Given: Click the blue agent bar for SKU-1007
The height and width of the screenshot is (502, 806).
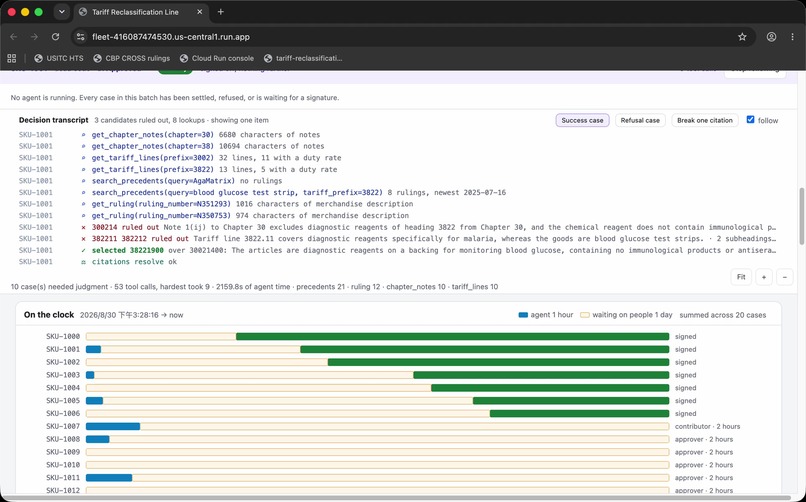Looking at the screenshot, I should [113, 426].
